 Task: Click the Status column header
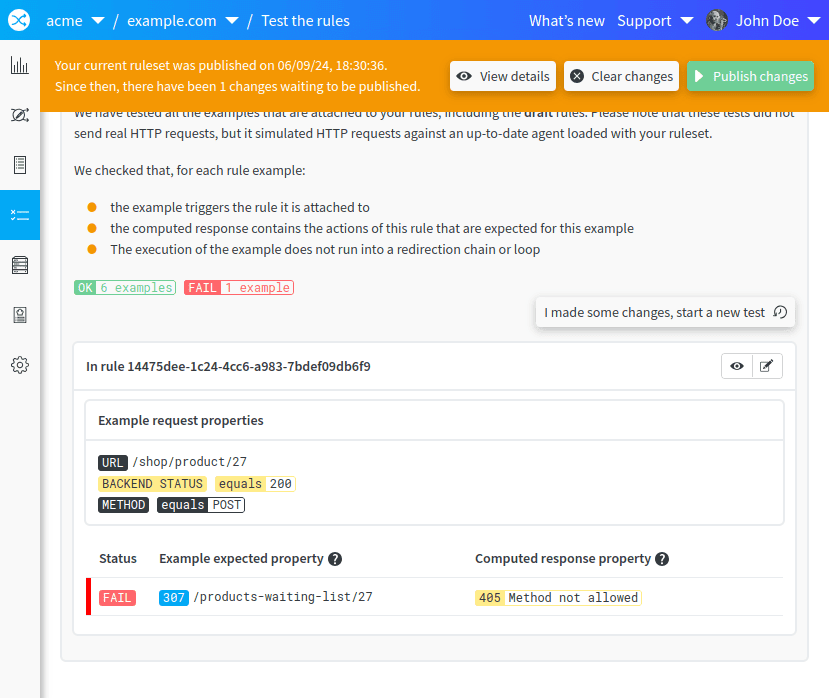118,559
